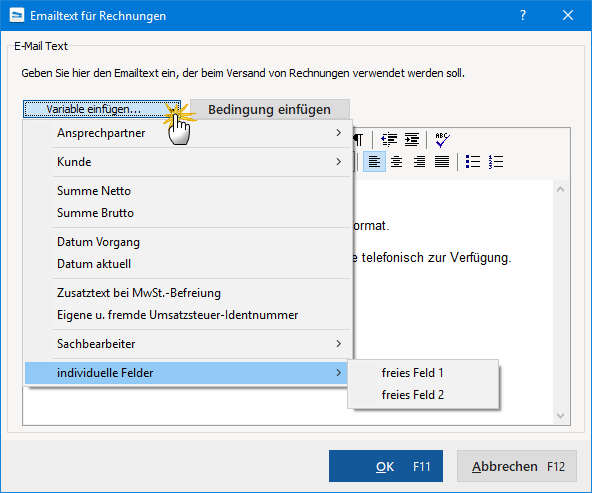592x493 pixels.
Task: Expand the Sachbearbeiter submenu
Action: click(188, 344)
